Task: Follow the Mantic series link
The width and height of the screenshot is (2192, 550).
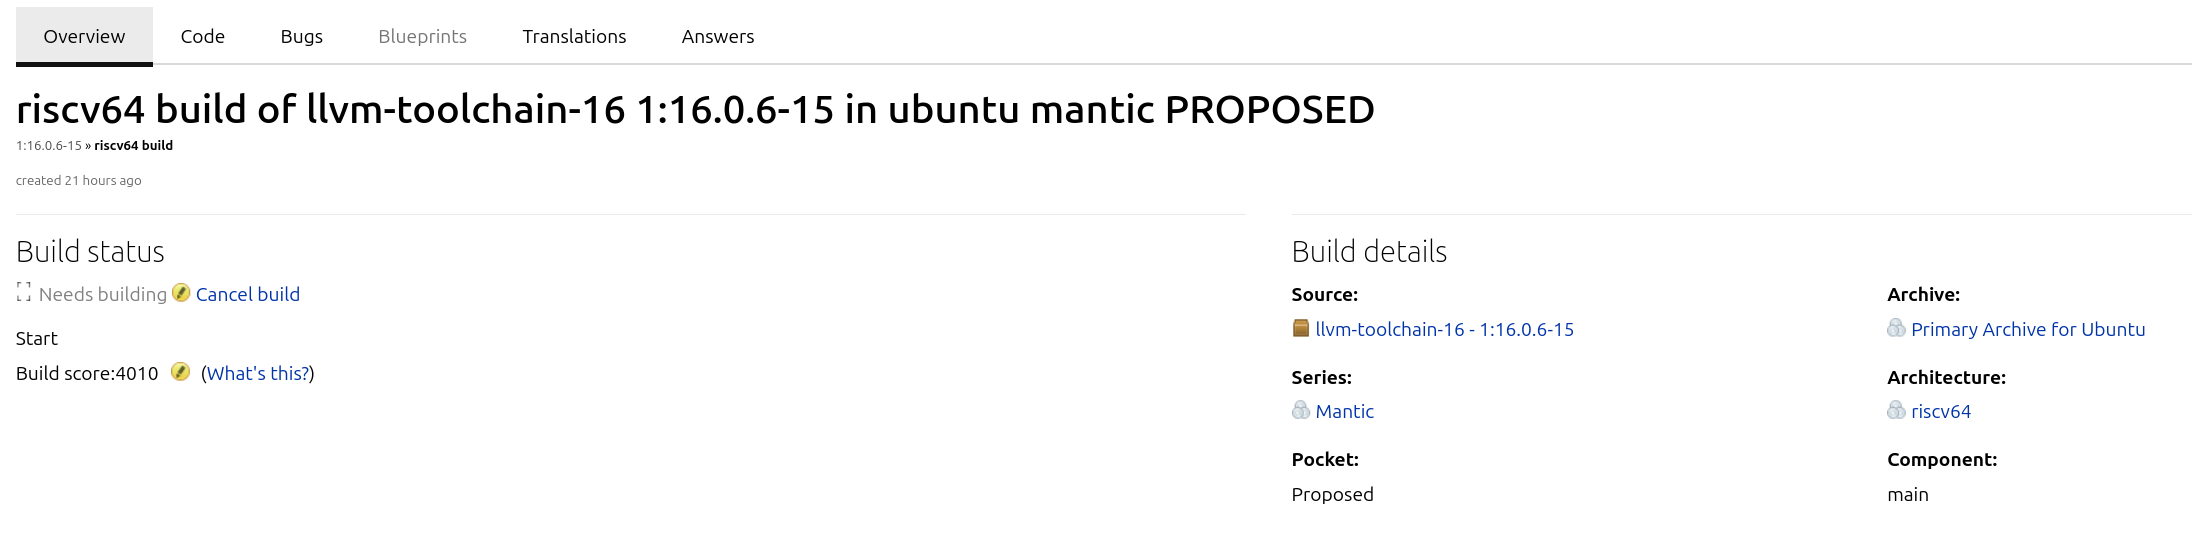Action: 1344,411
